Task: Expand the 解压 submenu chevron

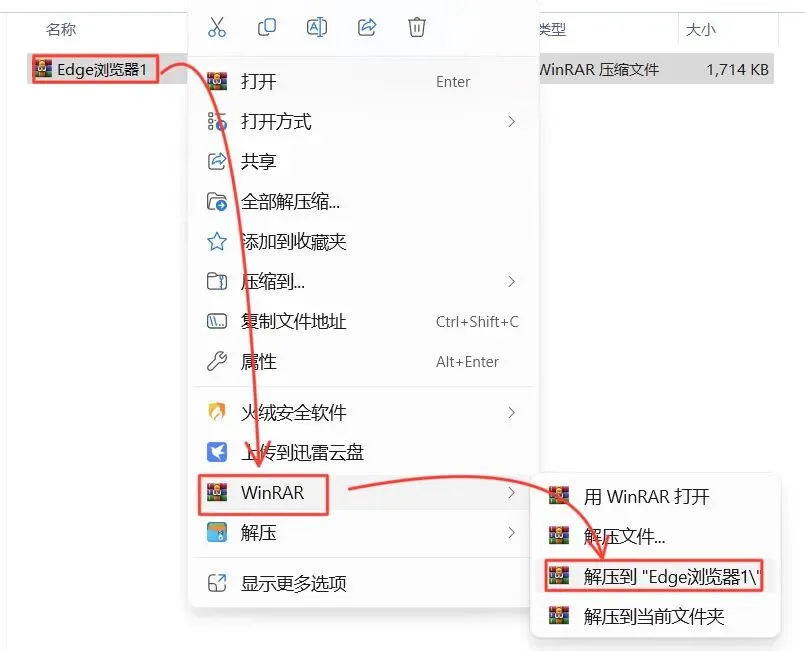Action: (511, 532)
